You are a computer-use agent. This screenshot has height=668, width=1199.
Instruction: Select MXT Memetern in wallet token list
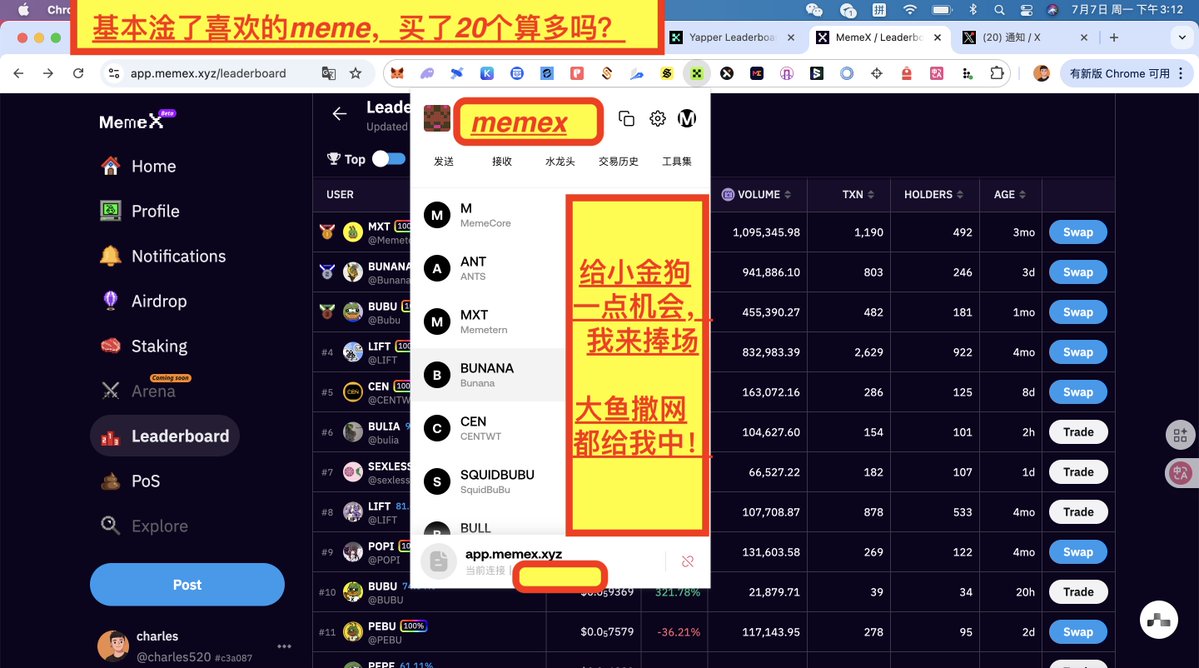tap(489, 322)
